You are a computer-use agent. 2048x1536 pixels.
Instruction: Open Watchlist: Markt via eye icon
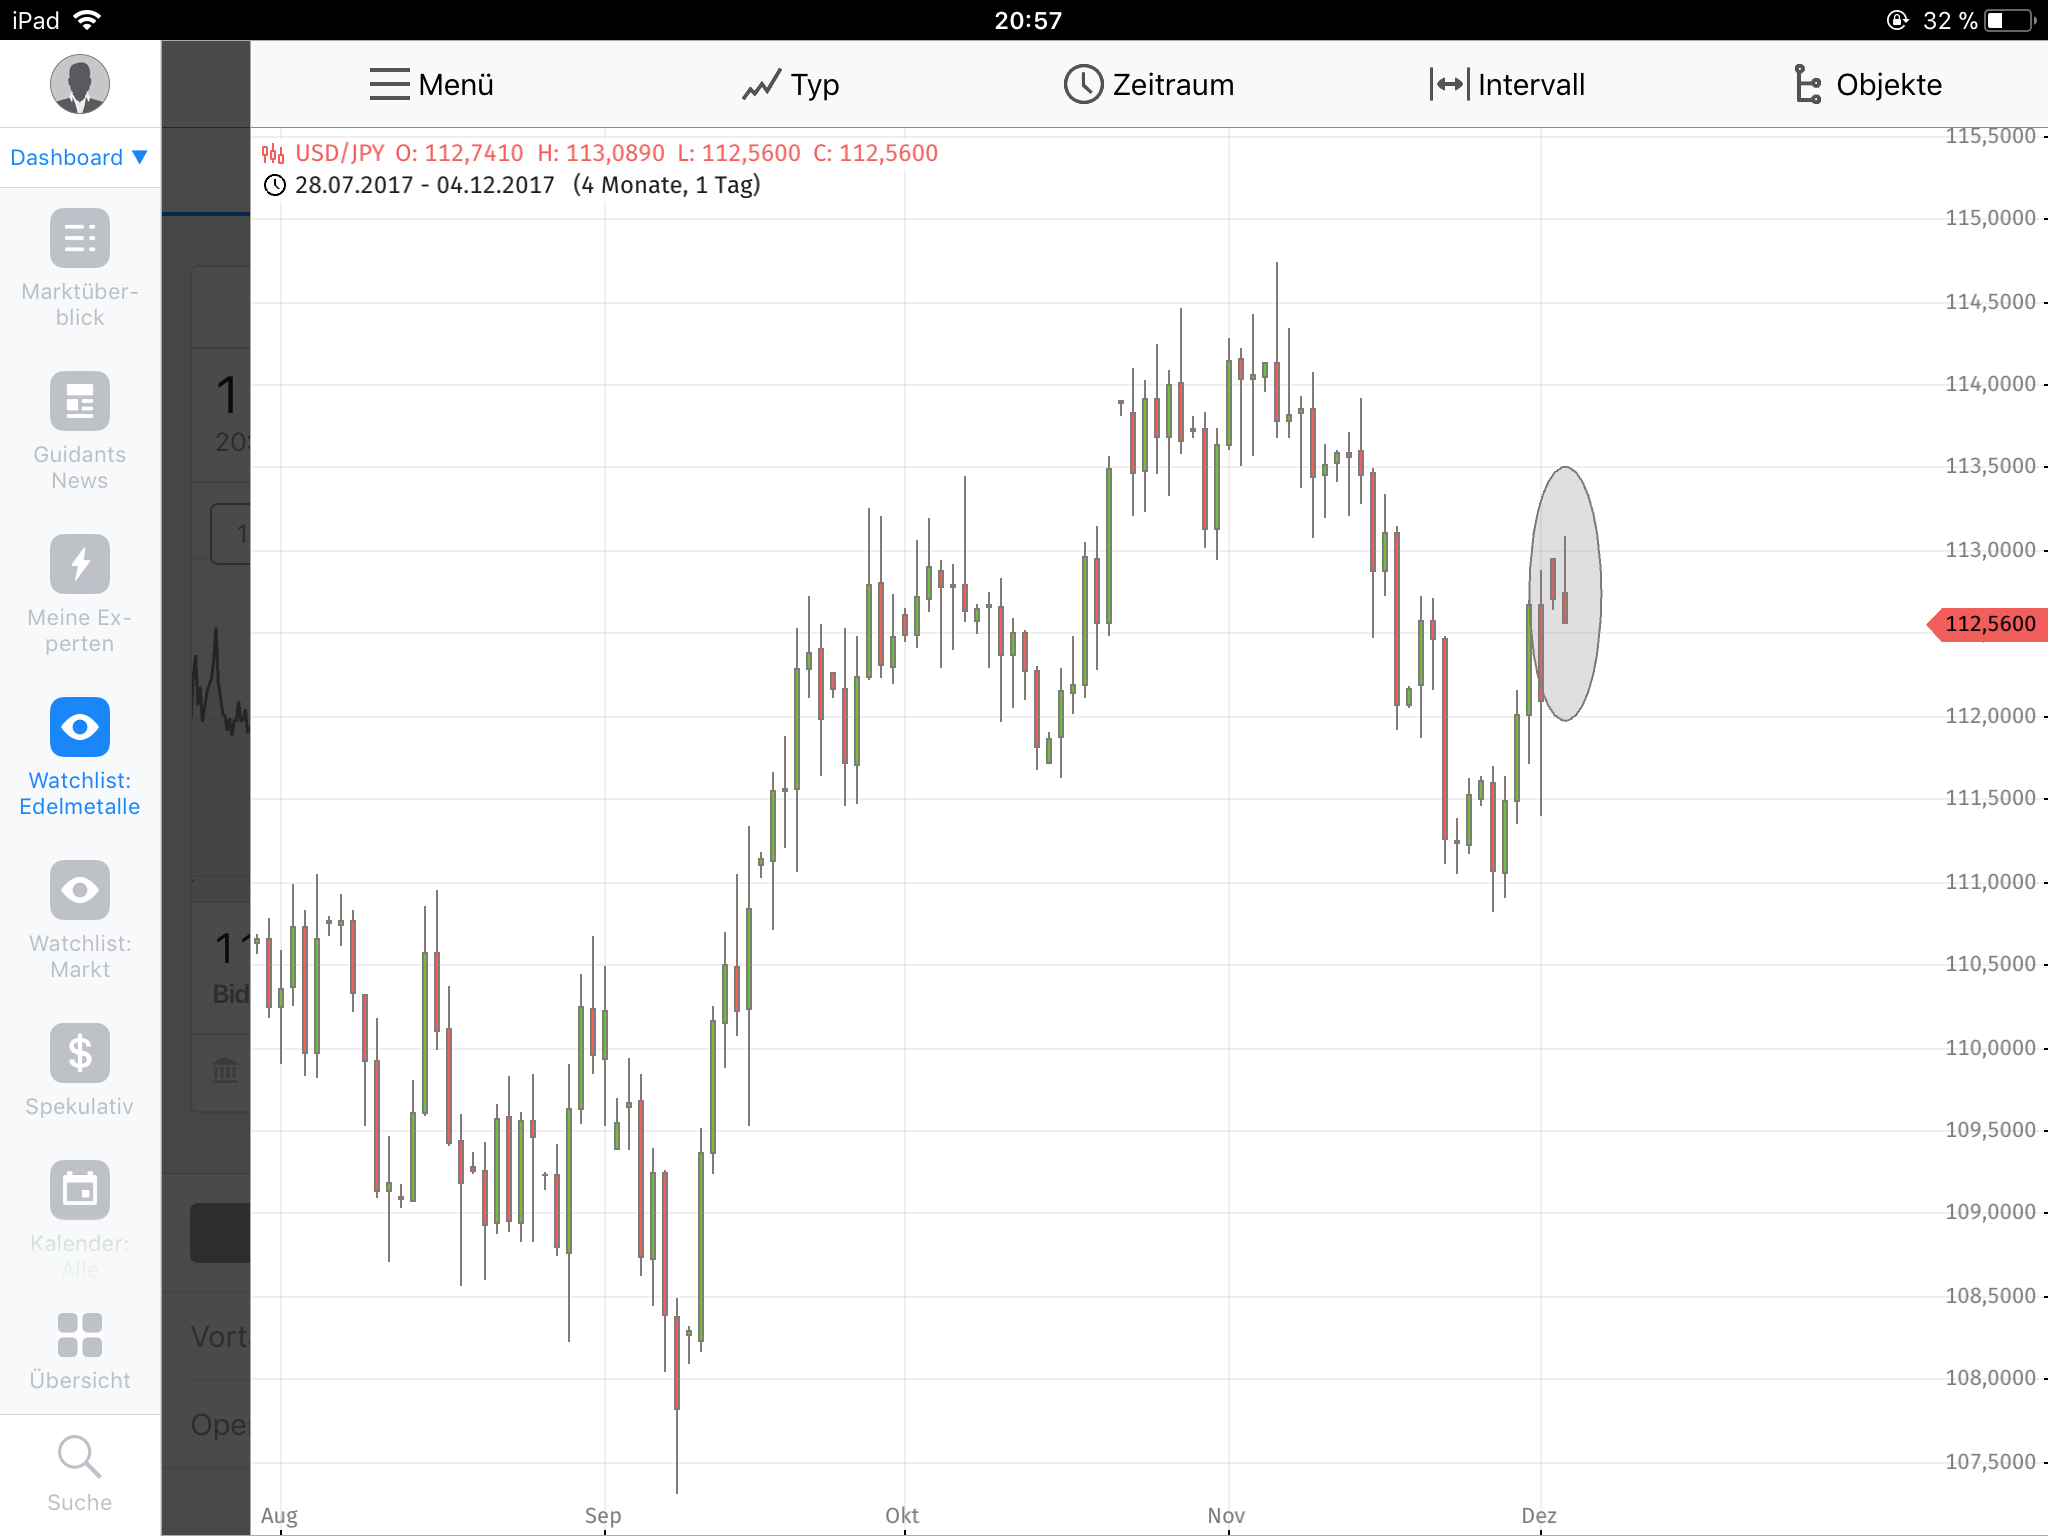(x=79, y=889)
